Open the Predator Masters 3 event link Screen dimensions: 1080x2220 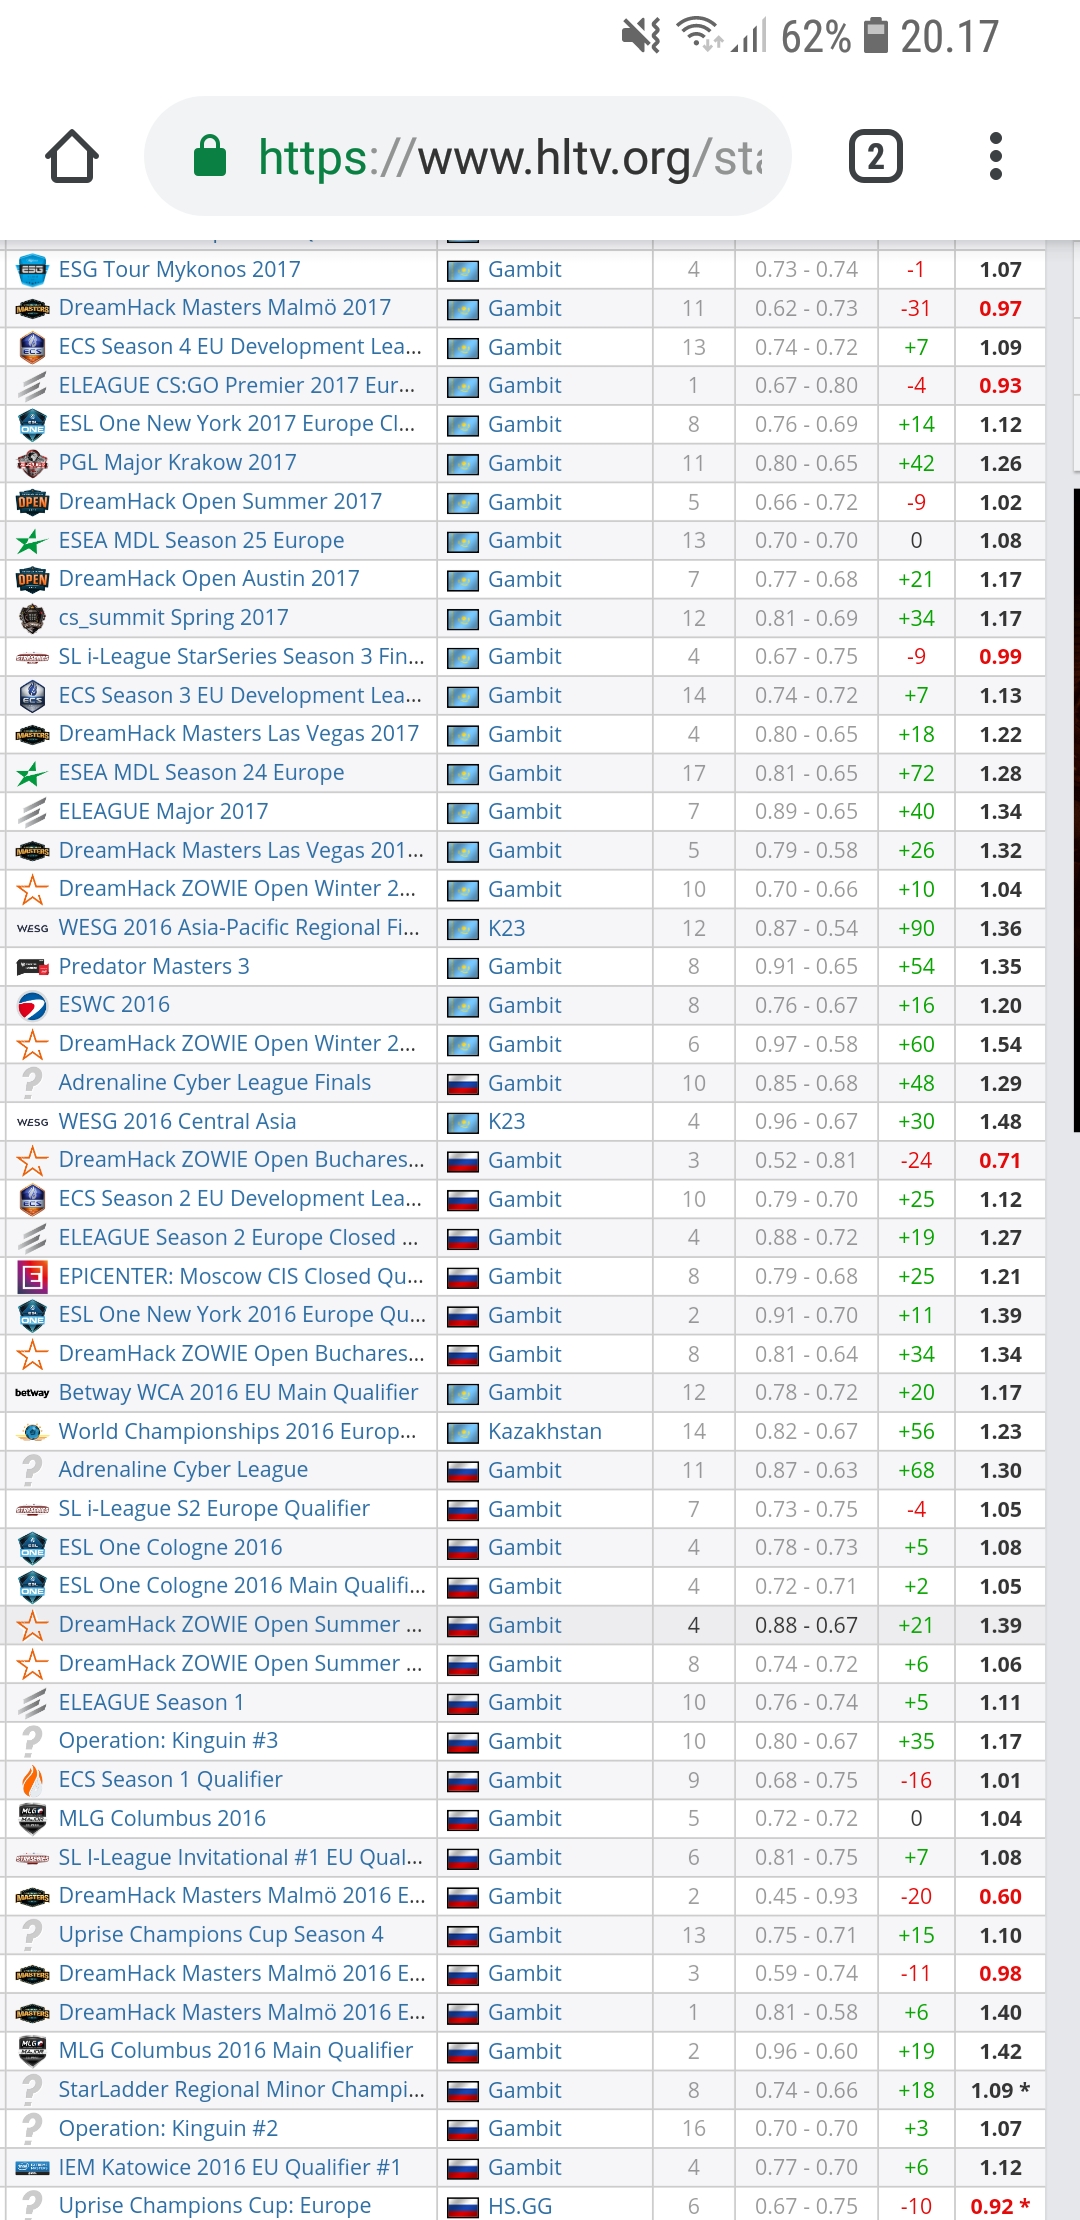[x=154, y=966]
